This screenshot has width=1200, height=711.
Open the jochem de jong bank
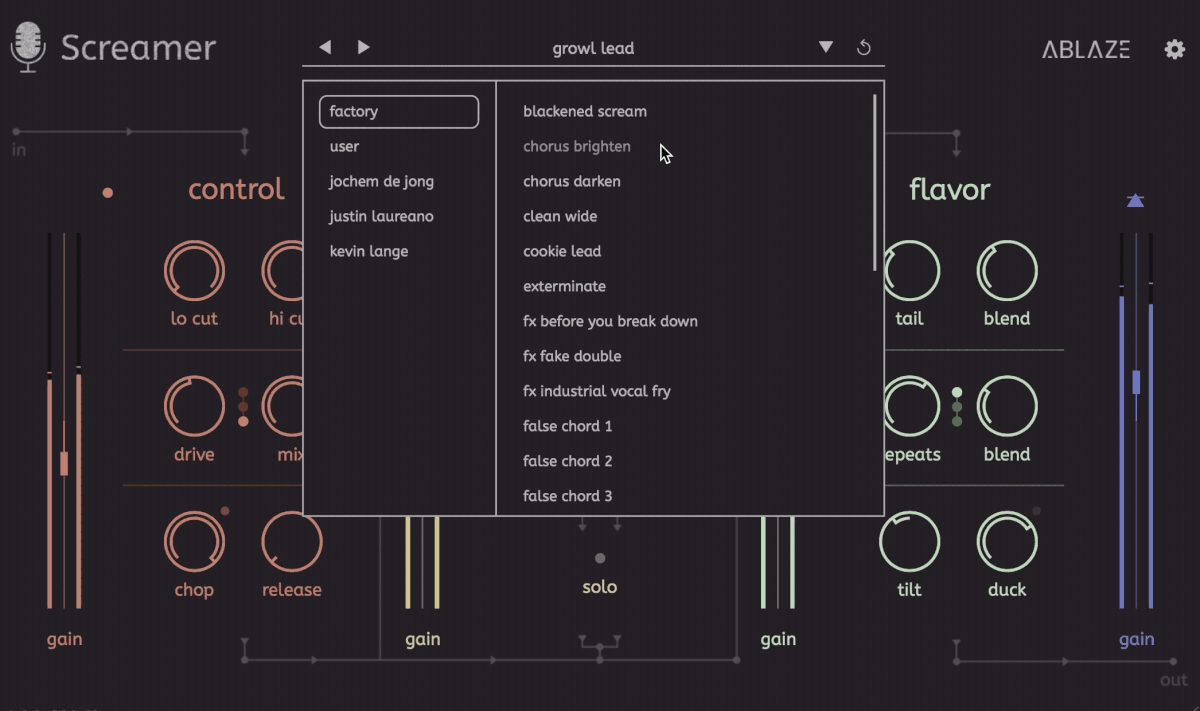point(381,181)
